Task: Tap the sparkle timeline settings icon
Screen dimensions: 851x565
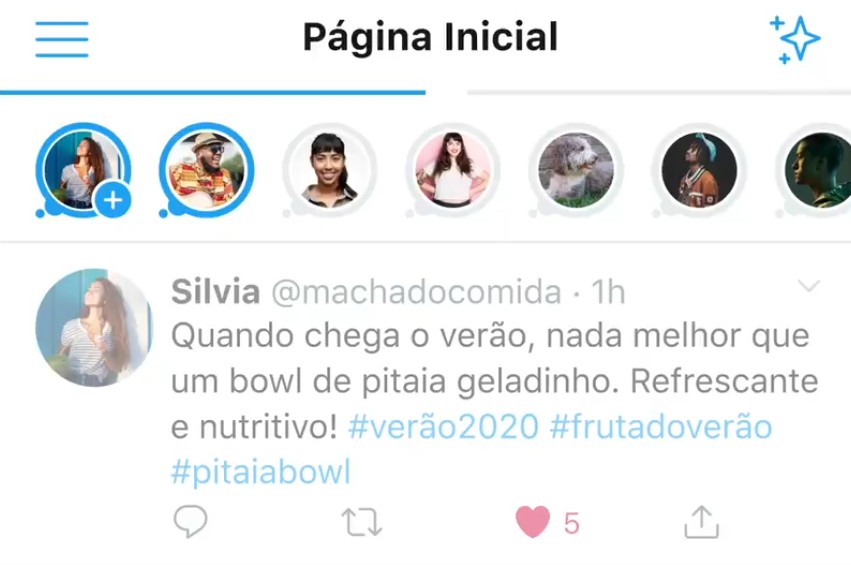Action: point(795,39)
